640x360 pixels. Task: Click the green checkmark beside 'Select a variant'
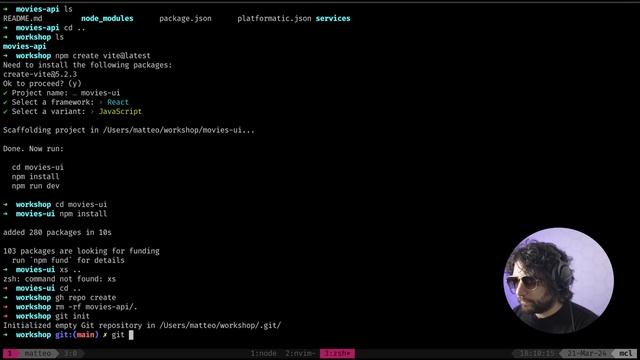(x=5, y=111)
